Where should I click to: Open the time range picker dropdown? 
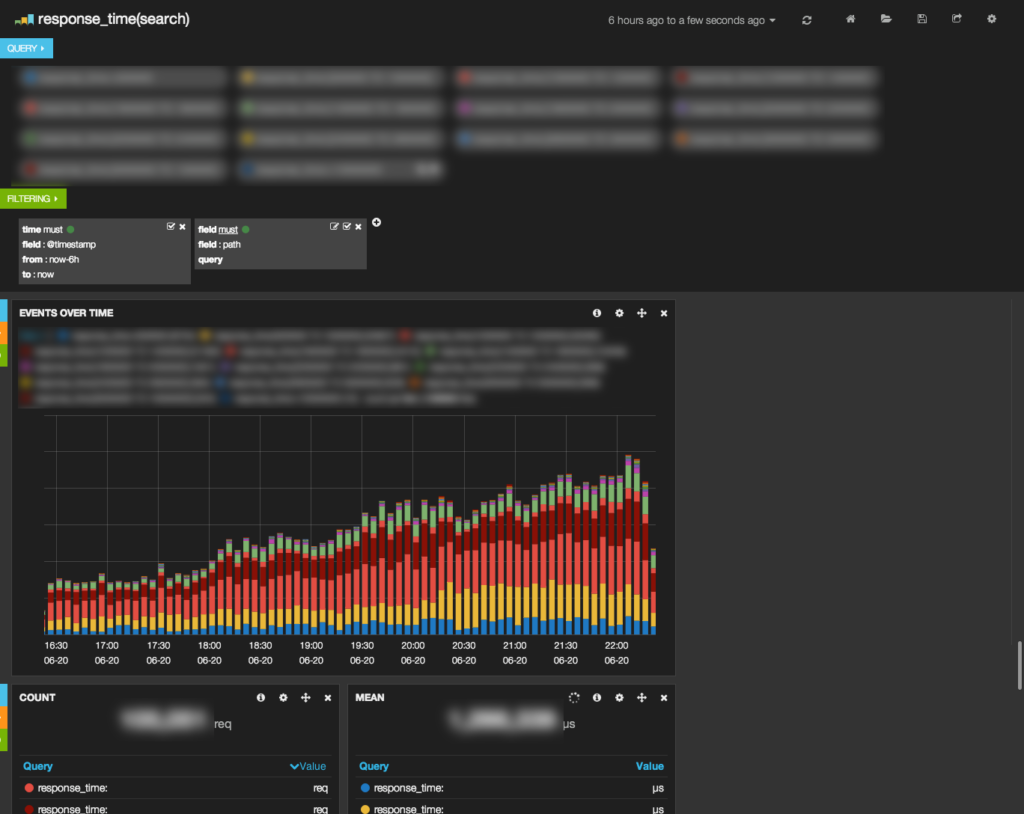690,19
